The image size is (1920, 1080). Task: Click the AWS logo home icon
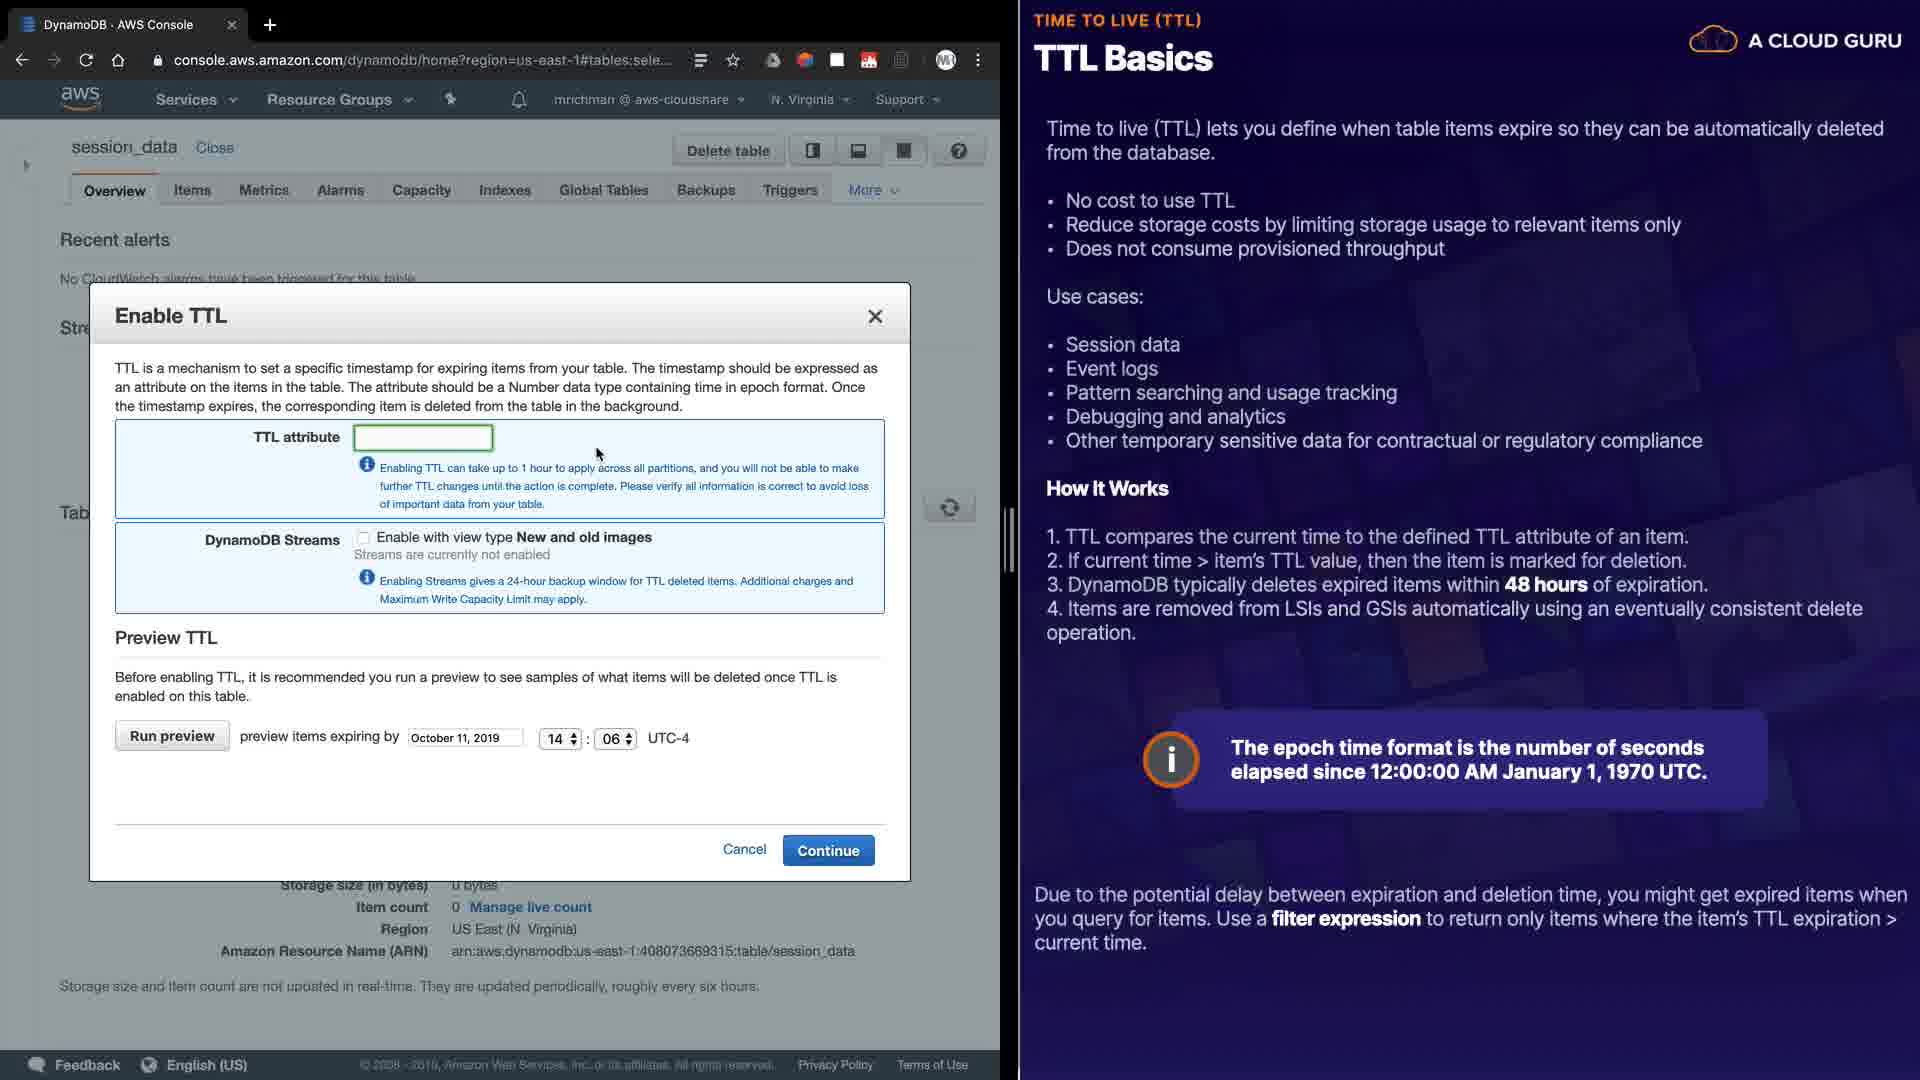(x=80, y=98)
